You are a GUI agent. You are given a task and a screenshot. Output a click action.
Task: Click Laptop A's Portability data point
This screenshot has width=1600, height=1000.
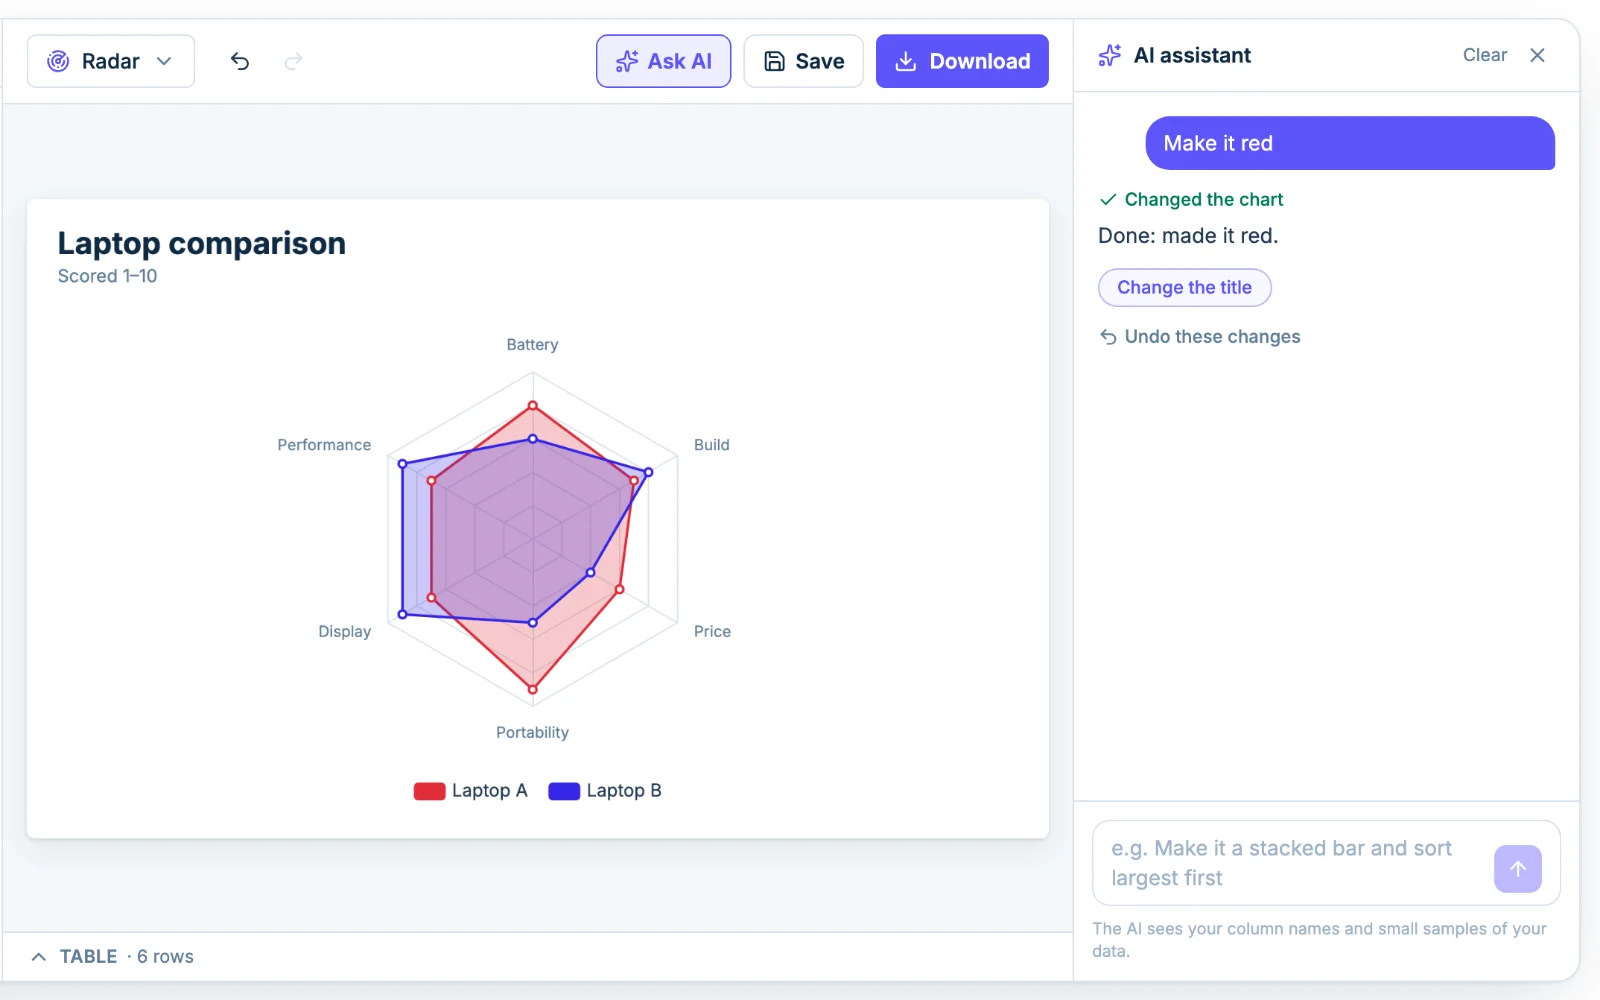coord(533,689)
